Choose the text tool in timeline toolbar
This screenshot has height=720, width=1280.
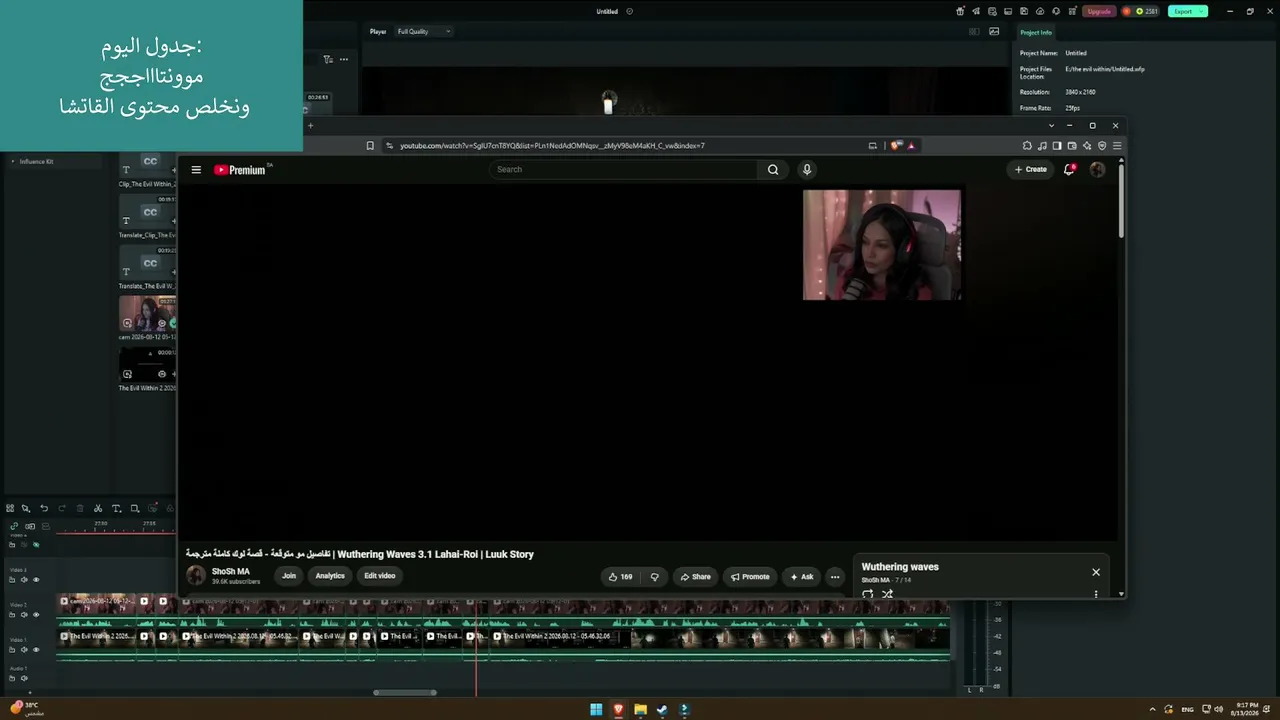[116, 508]
